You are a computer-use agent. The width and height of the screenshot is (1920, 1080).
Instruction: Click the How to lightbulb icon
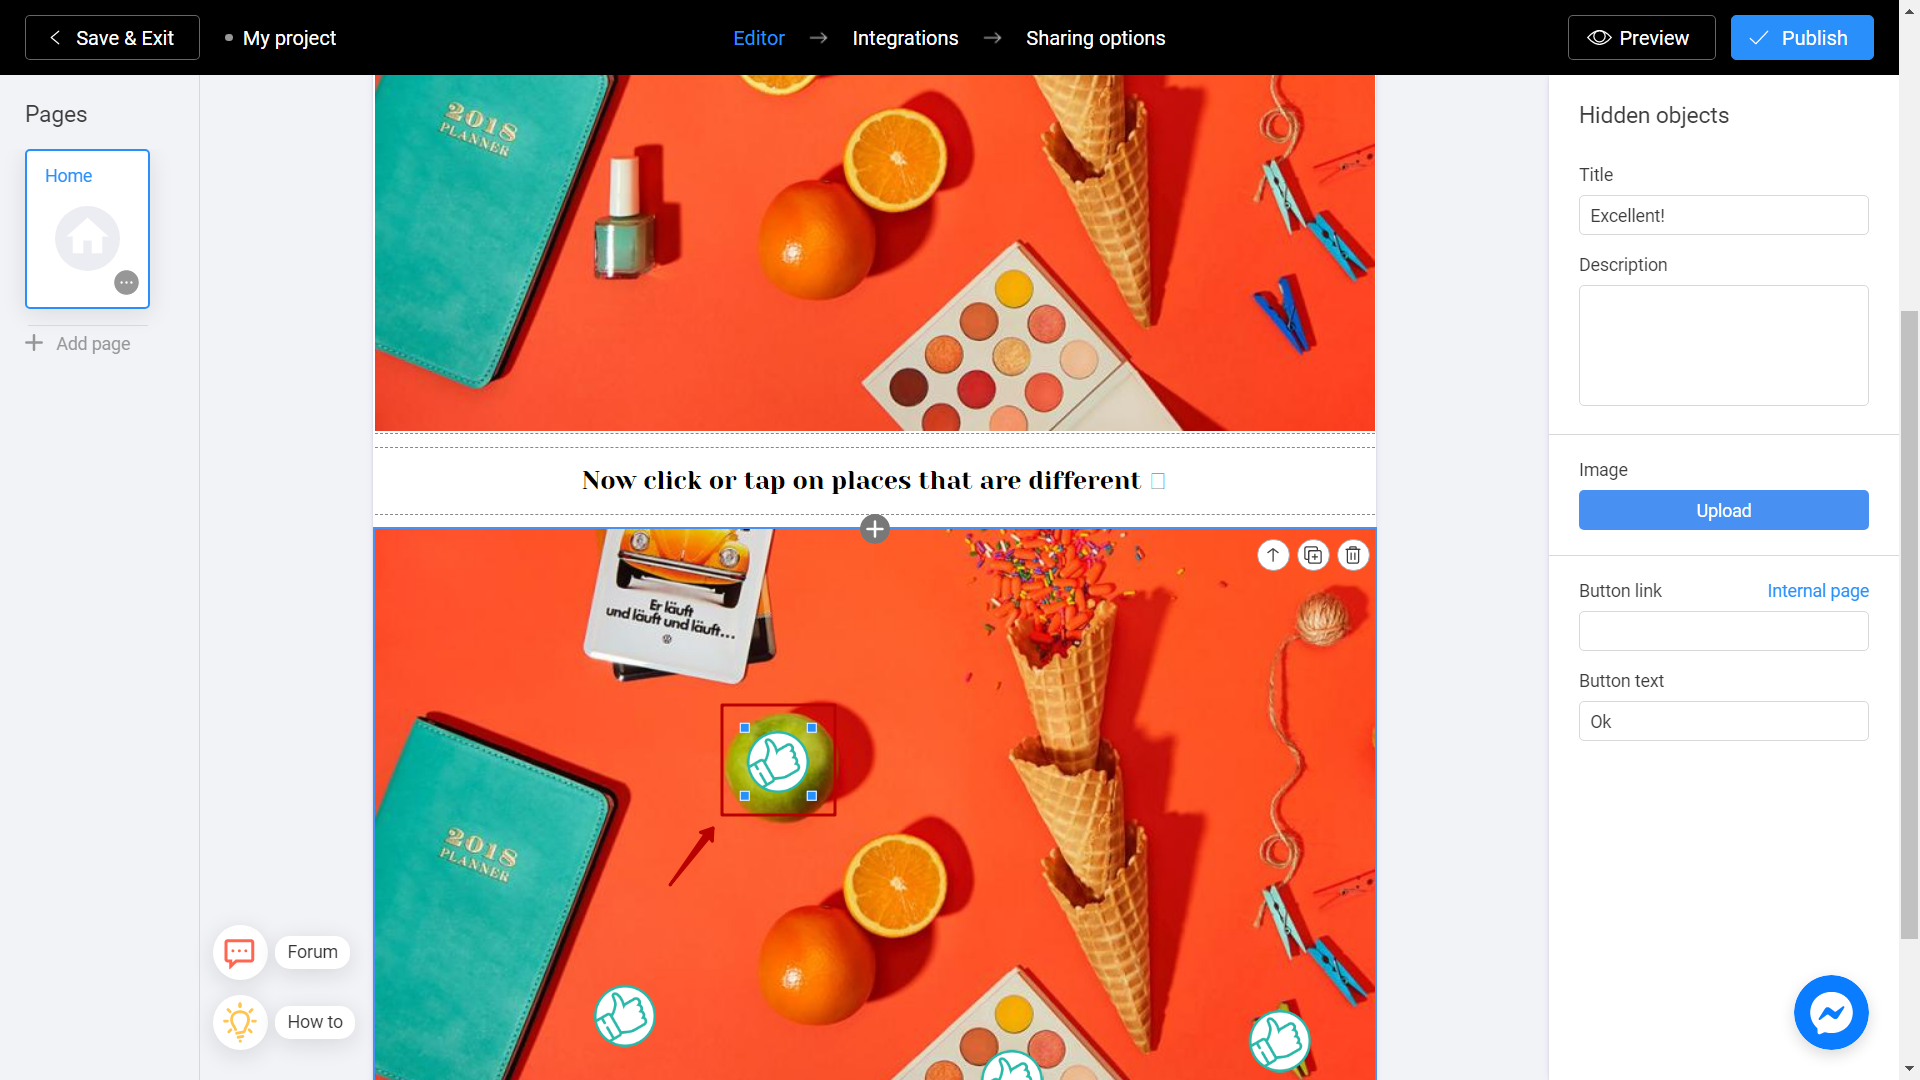[237, 1022]
